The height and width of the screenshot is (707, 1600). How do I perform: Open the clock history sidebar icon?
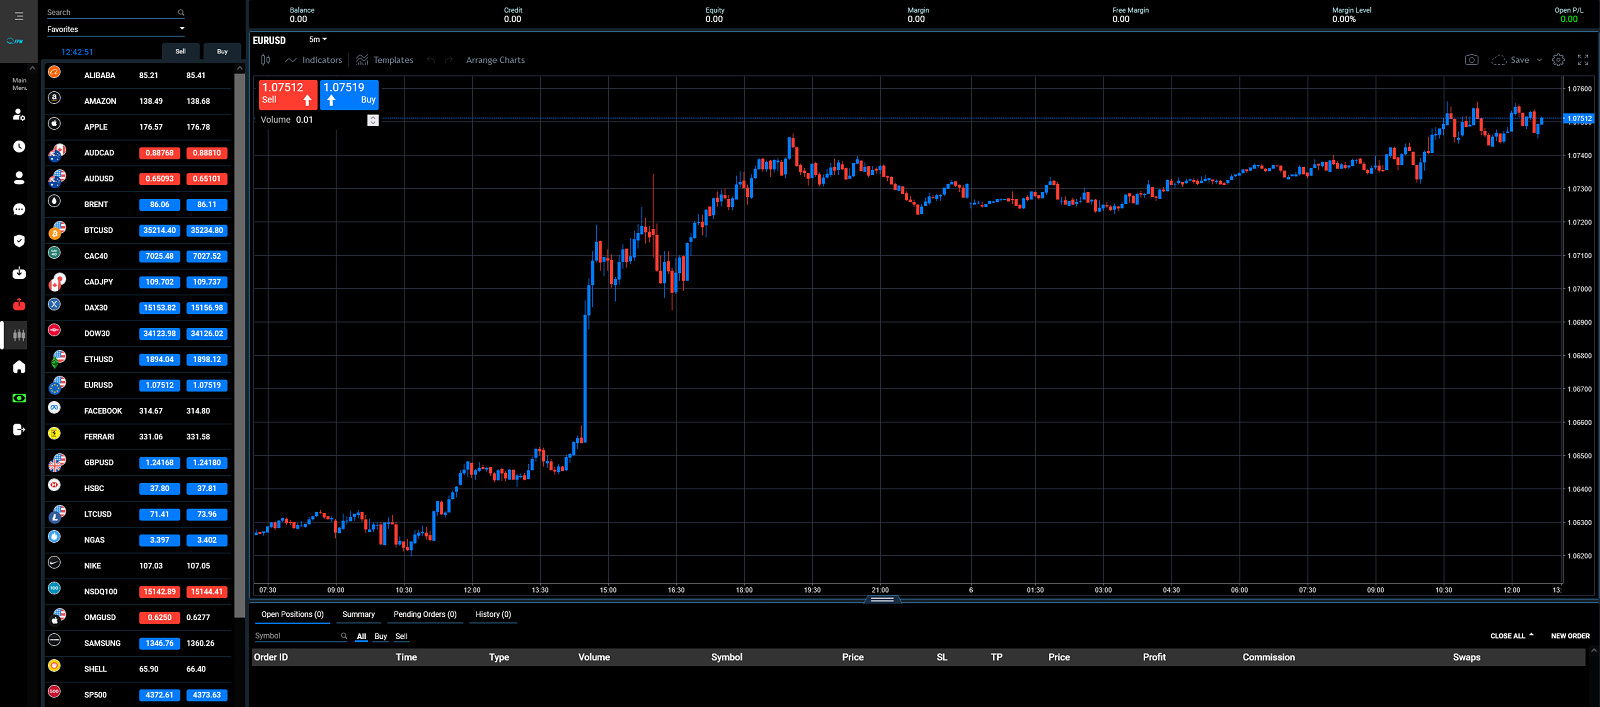(x=19, y=147)
